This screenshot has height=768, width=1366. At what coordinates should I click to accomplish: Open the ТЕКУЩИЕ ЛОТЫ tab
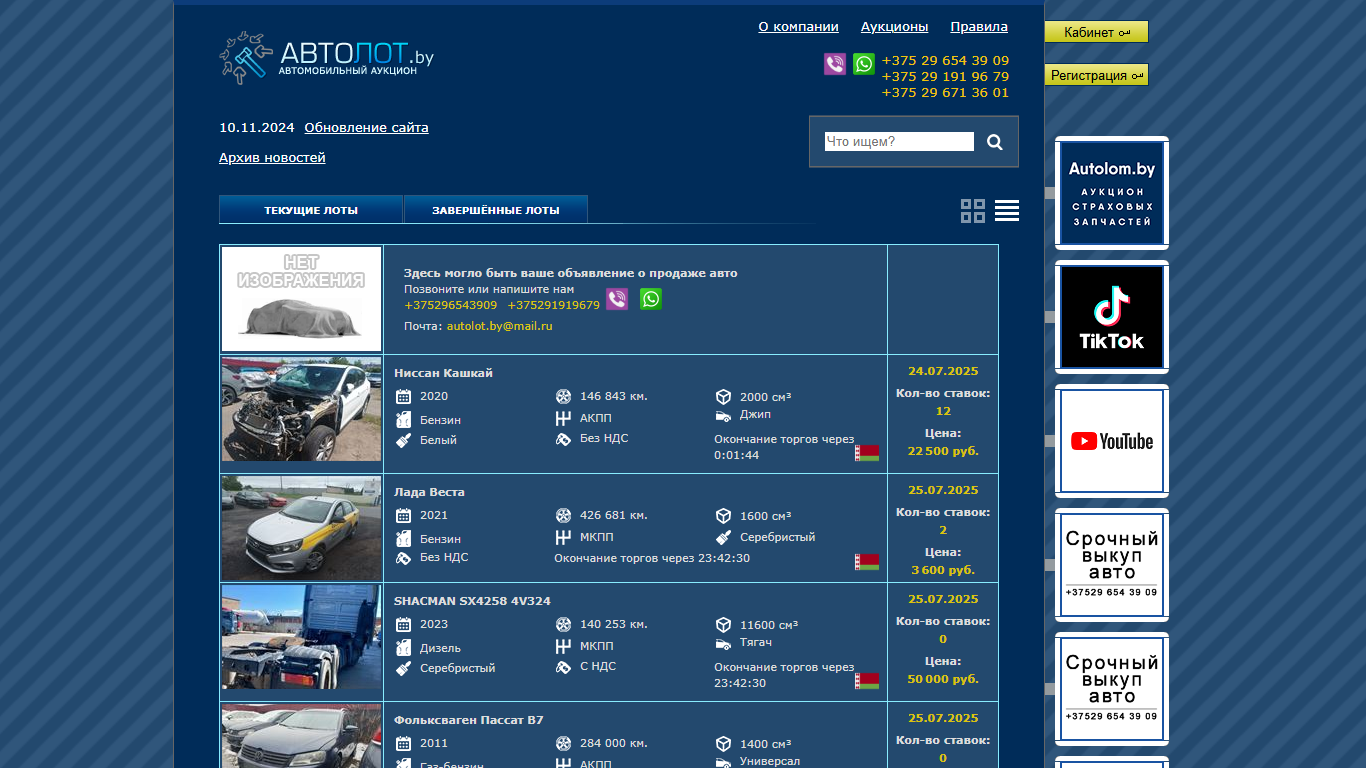pyautogui.click(x=311, y=210)
